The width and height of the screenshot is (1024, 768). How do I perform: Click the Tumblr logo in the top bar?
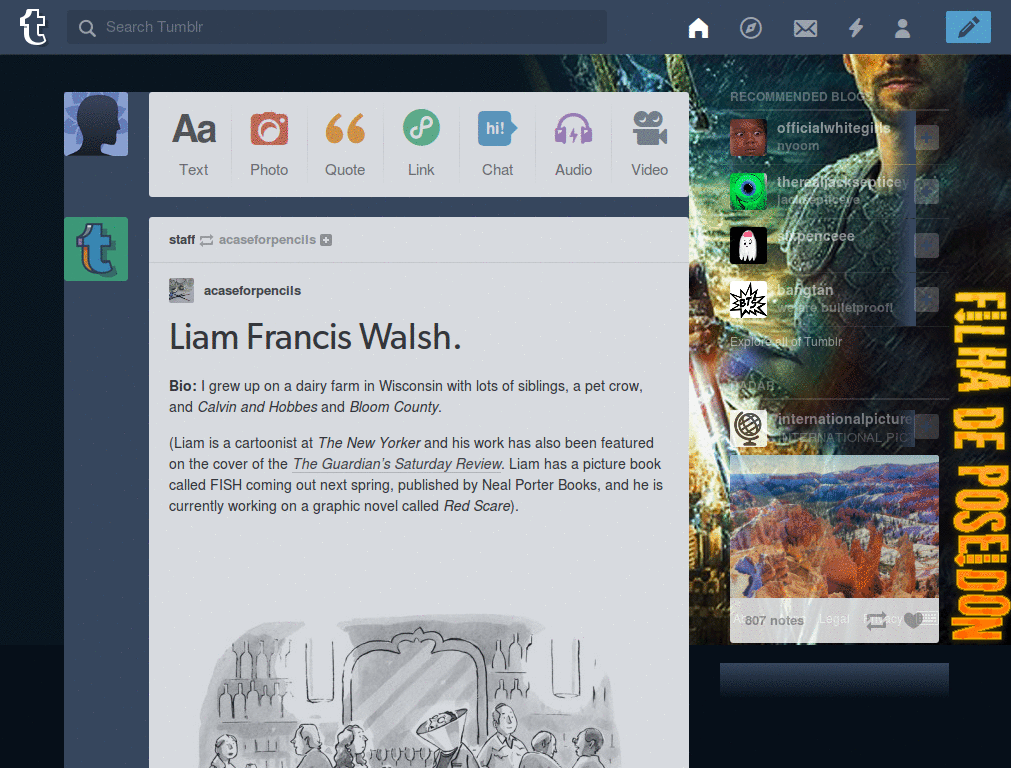coord(33,27)
